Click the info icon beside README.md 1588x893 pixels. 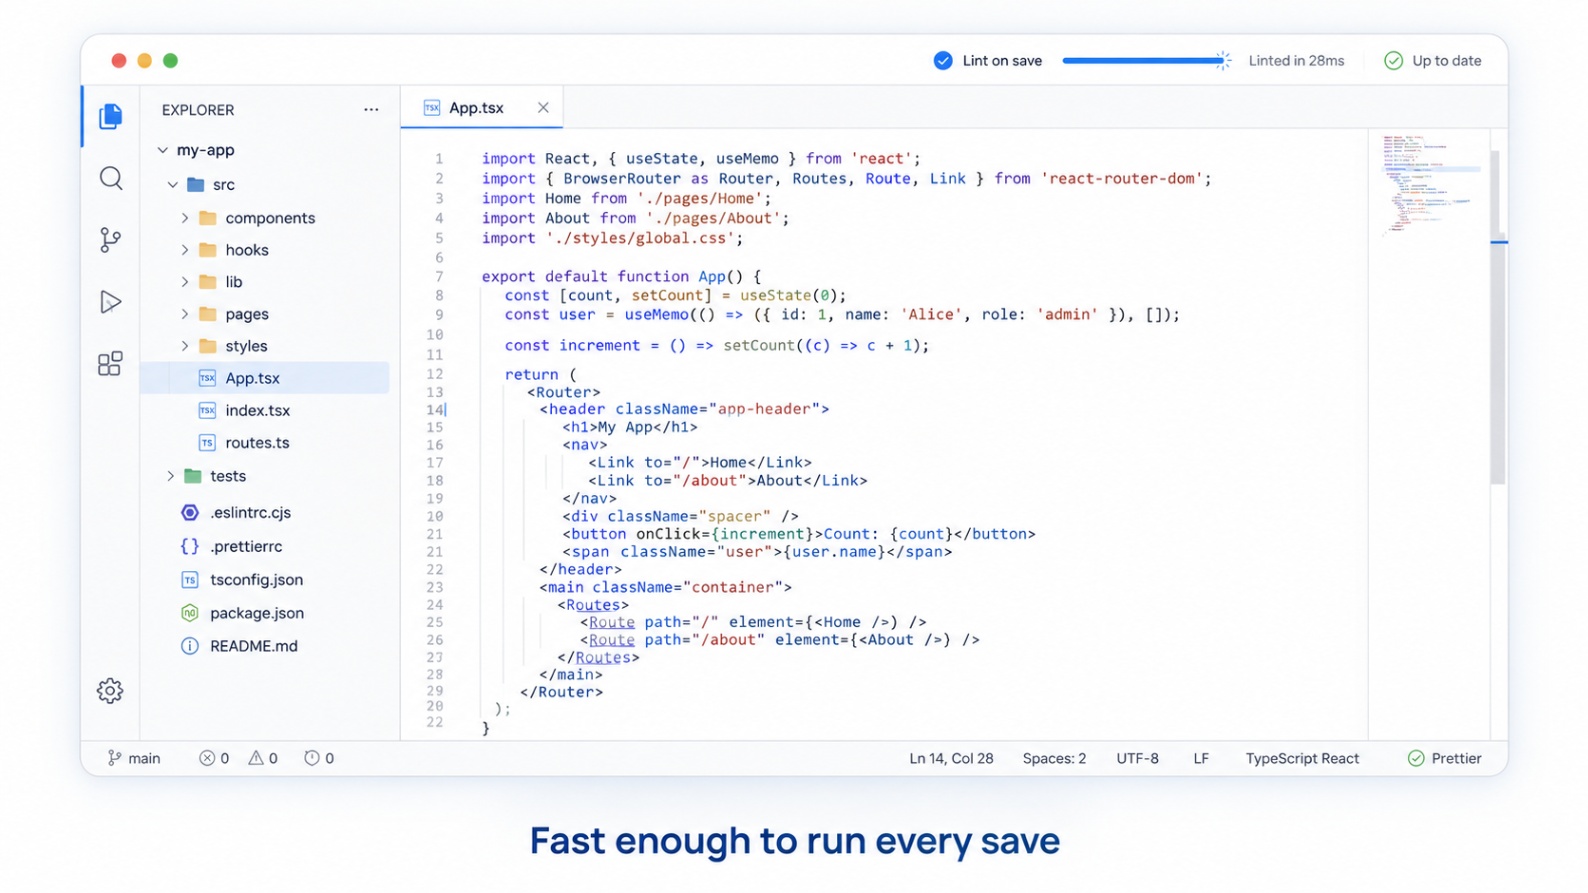(x=190, y=646)
